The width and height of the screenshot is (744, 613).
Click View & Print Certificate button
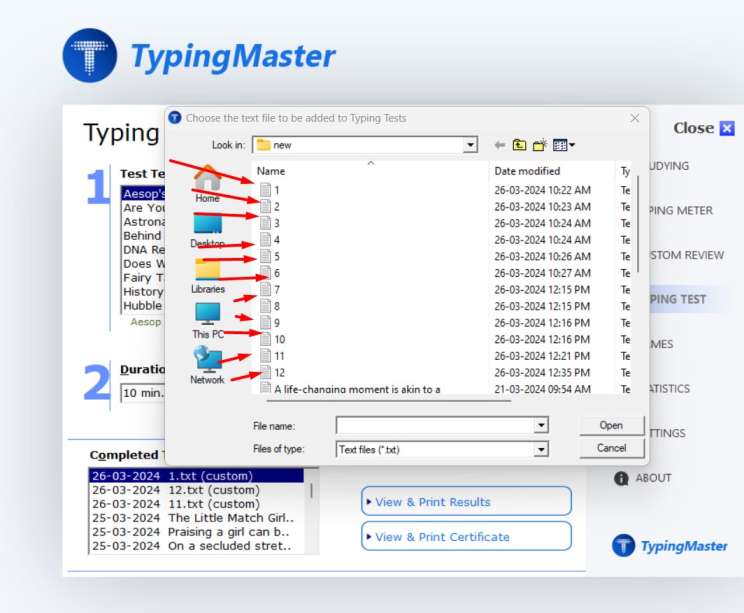pyautogui.click(x=466, y=536)
